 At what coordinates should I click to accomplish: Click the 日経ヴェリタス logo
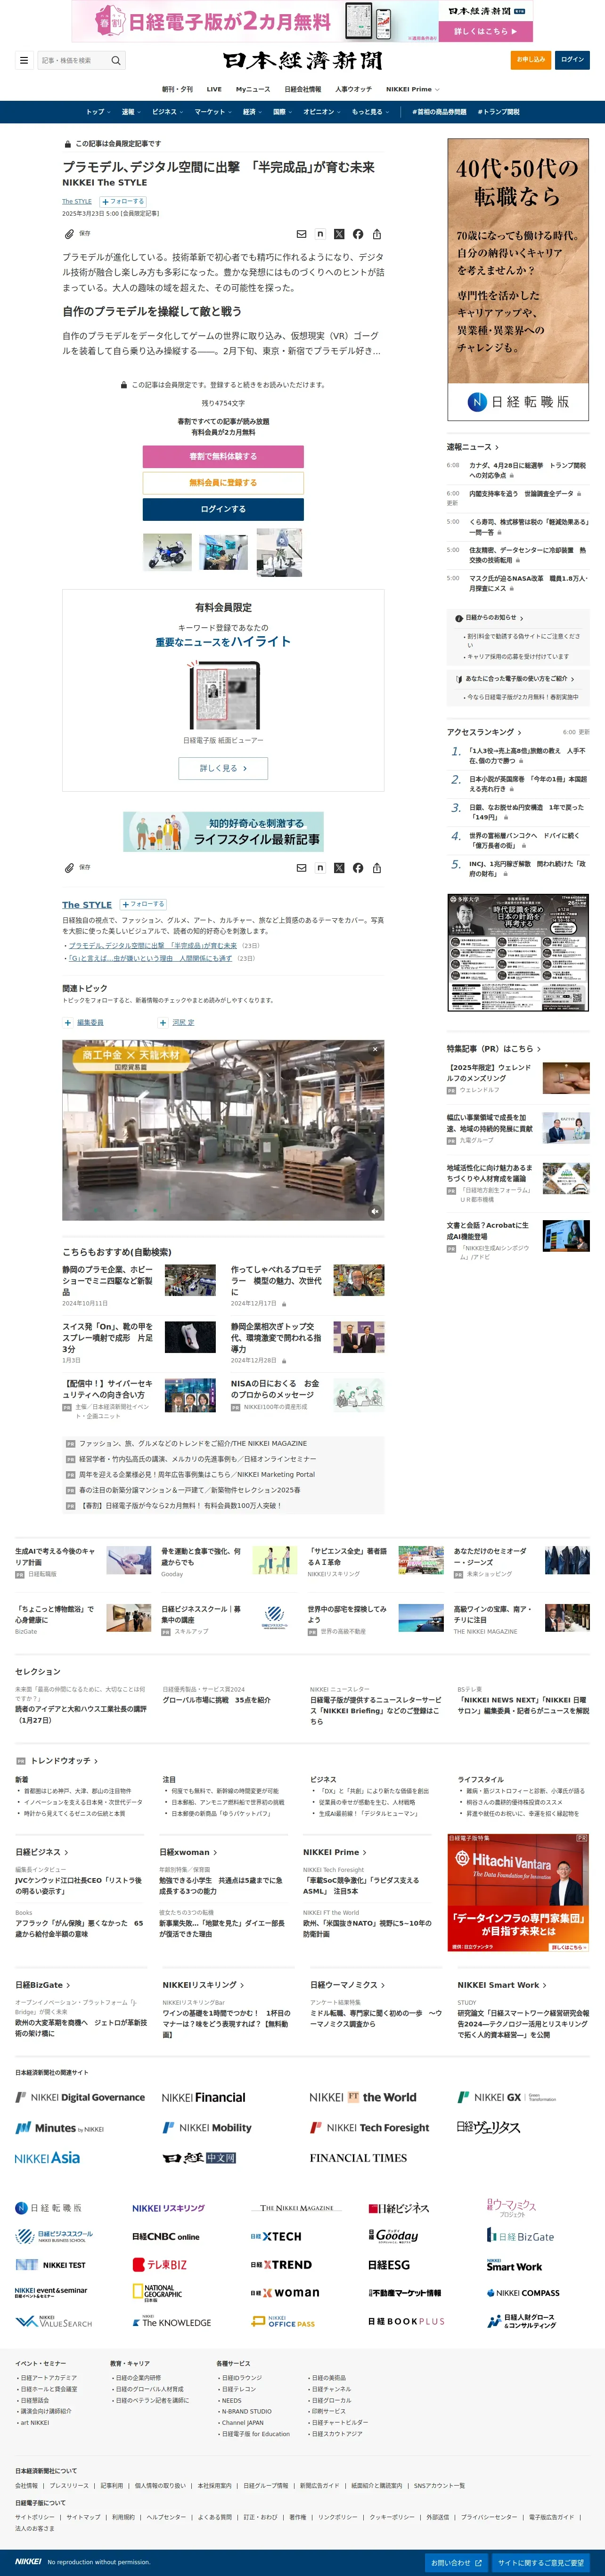click(x=488, y=2127)
